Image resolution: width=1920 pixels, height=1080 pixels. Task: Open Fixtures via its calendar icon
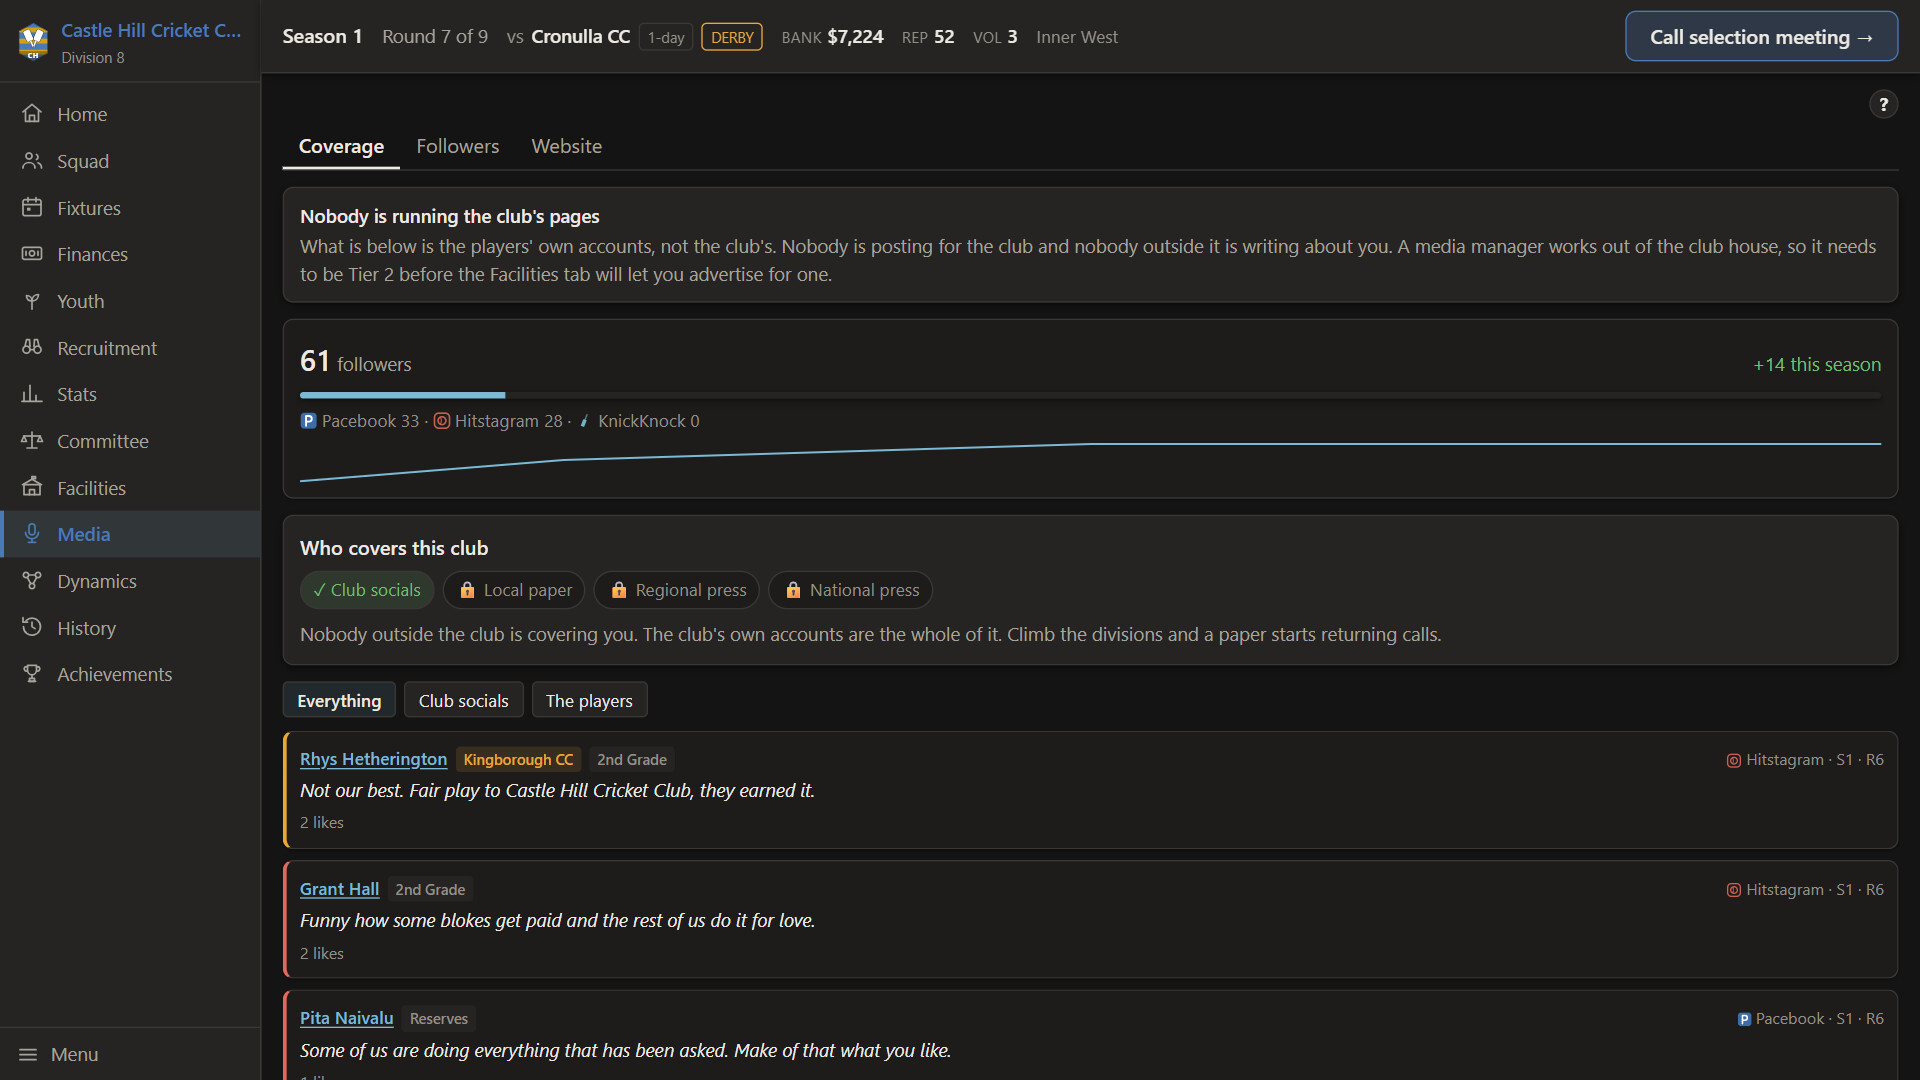(x=32, y=208)
